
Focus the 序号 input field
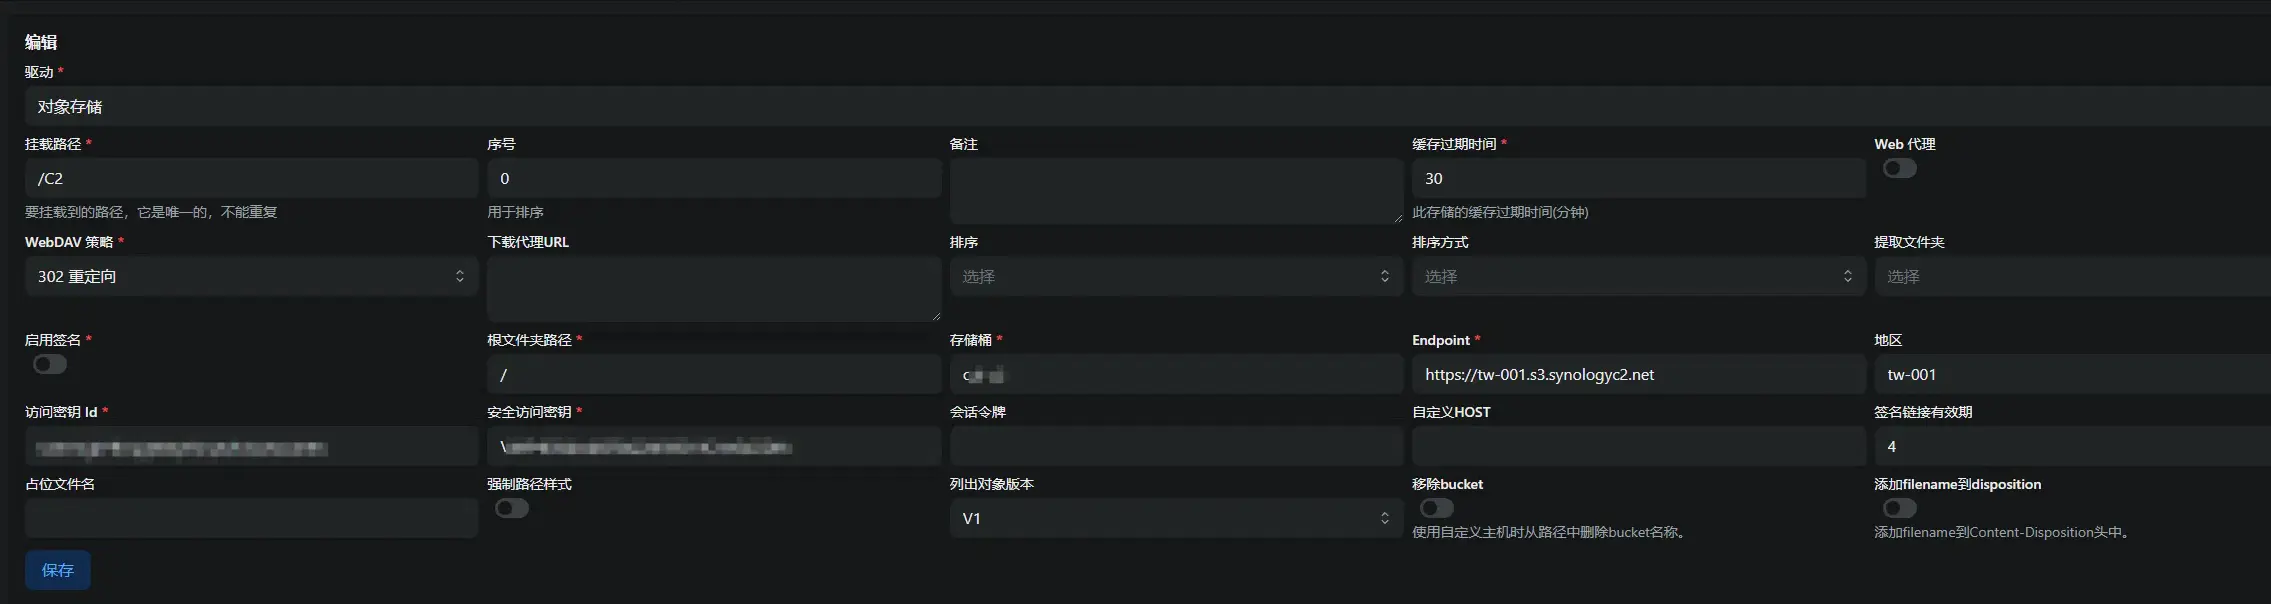pyautogui.click(x=714, y=178)
